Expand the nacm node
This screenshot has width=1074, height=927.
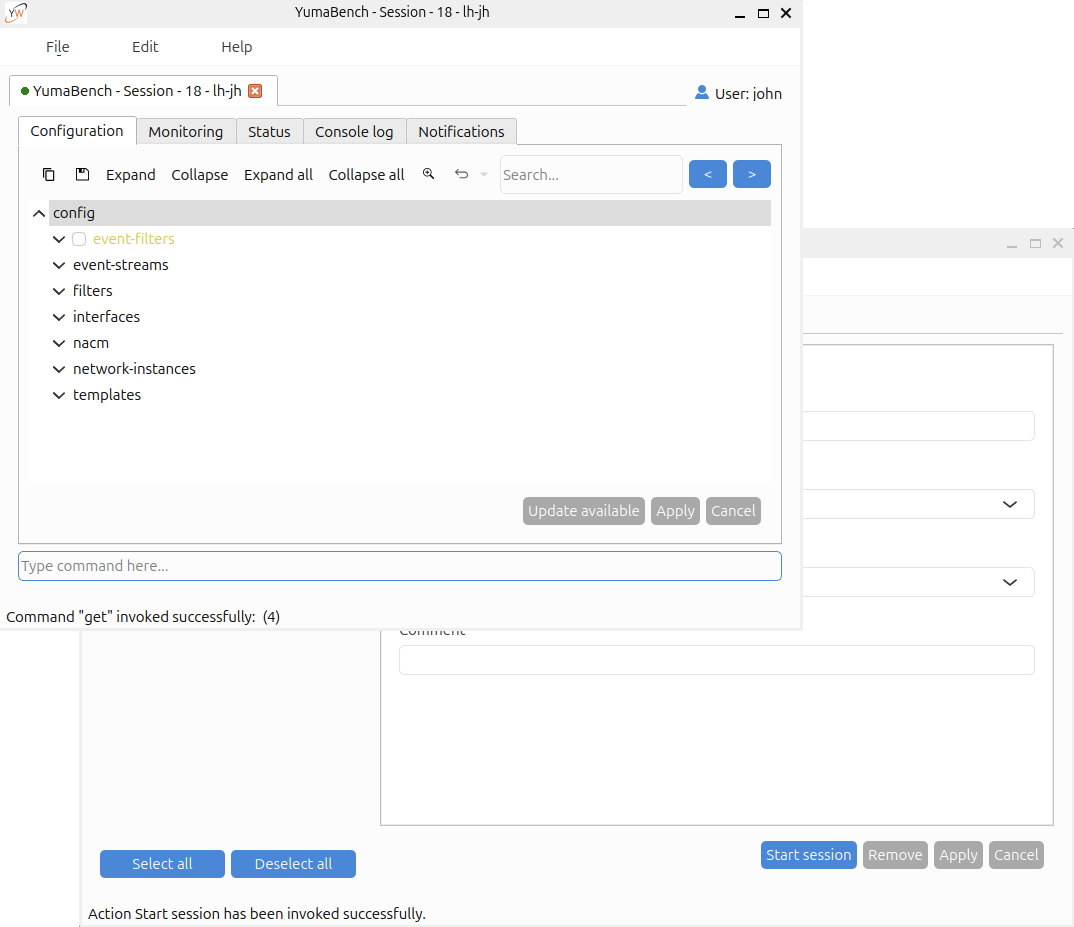[59, 343]
